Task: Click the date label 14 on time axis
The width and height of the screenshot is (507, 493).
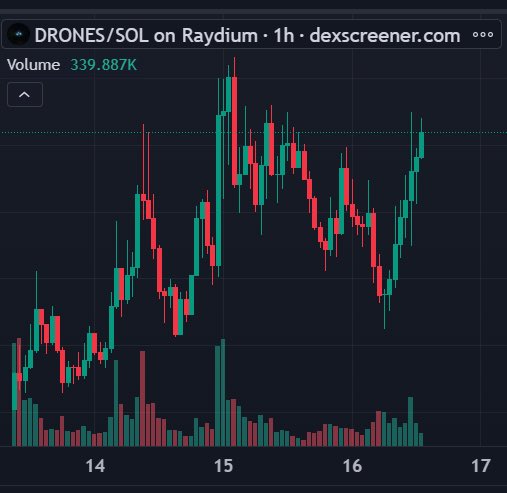Action: 95,466
